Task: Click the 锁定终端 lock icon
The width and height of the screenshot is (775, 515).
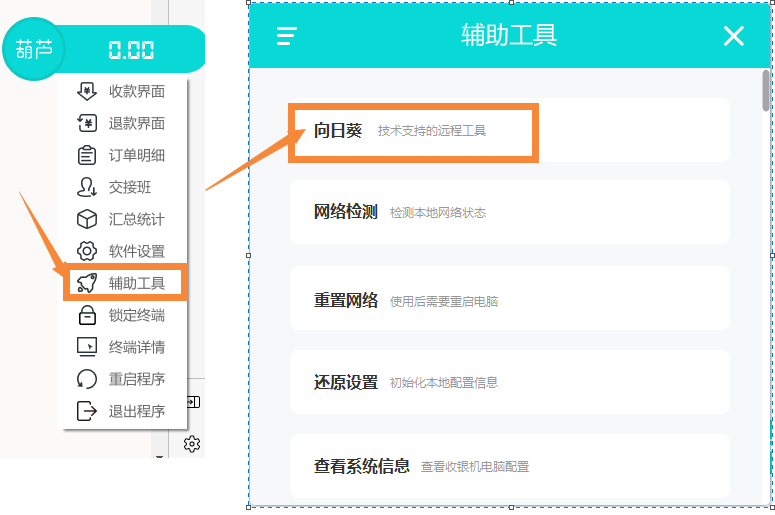Action: point(87,315)
